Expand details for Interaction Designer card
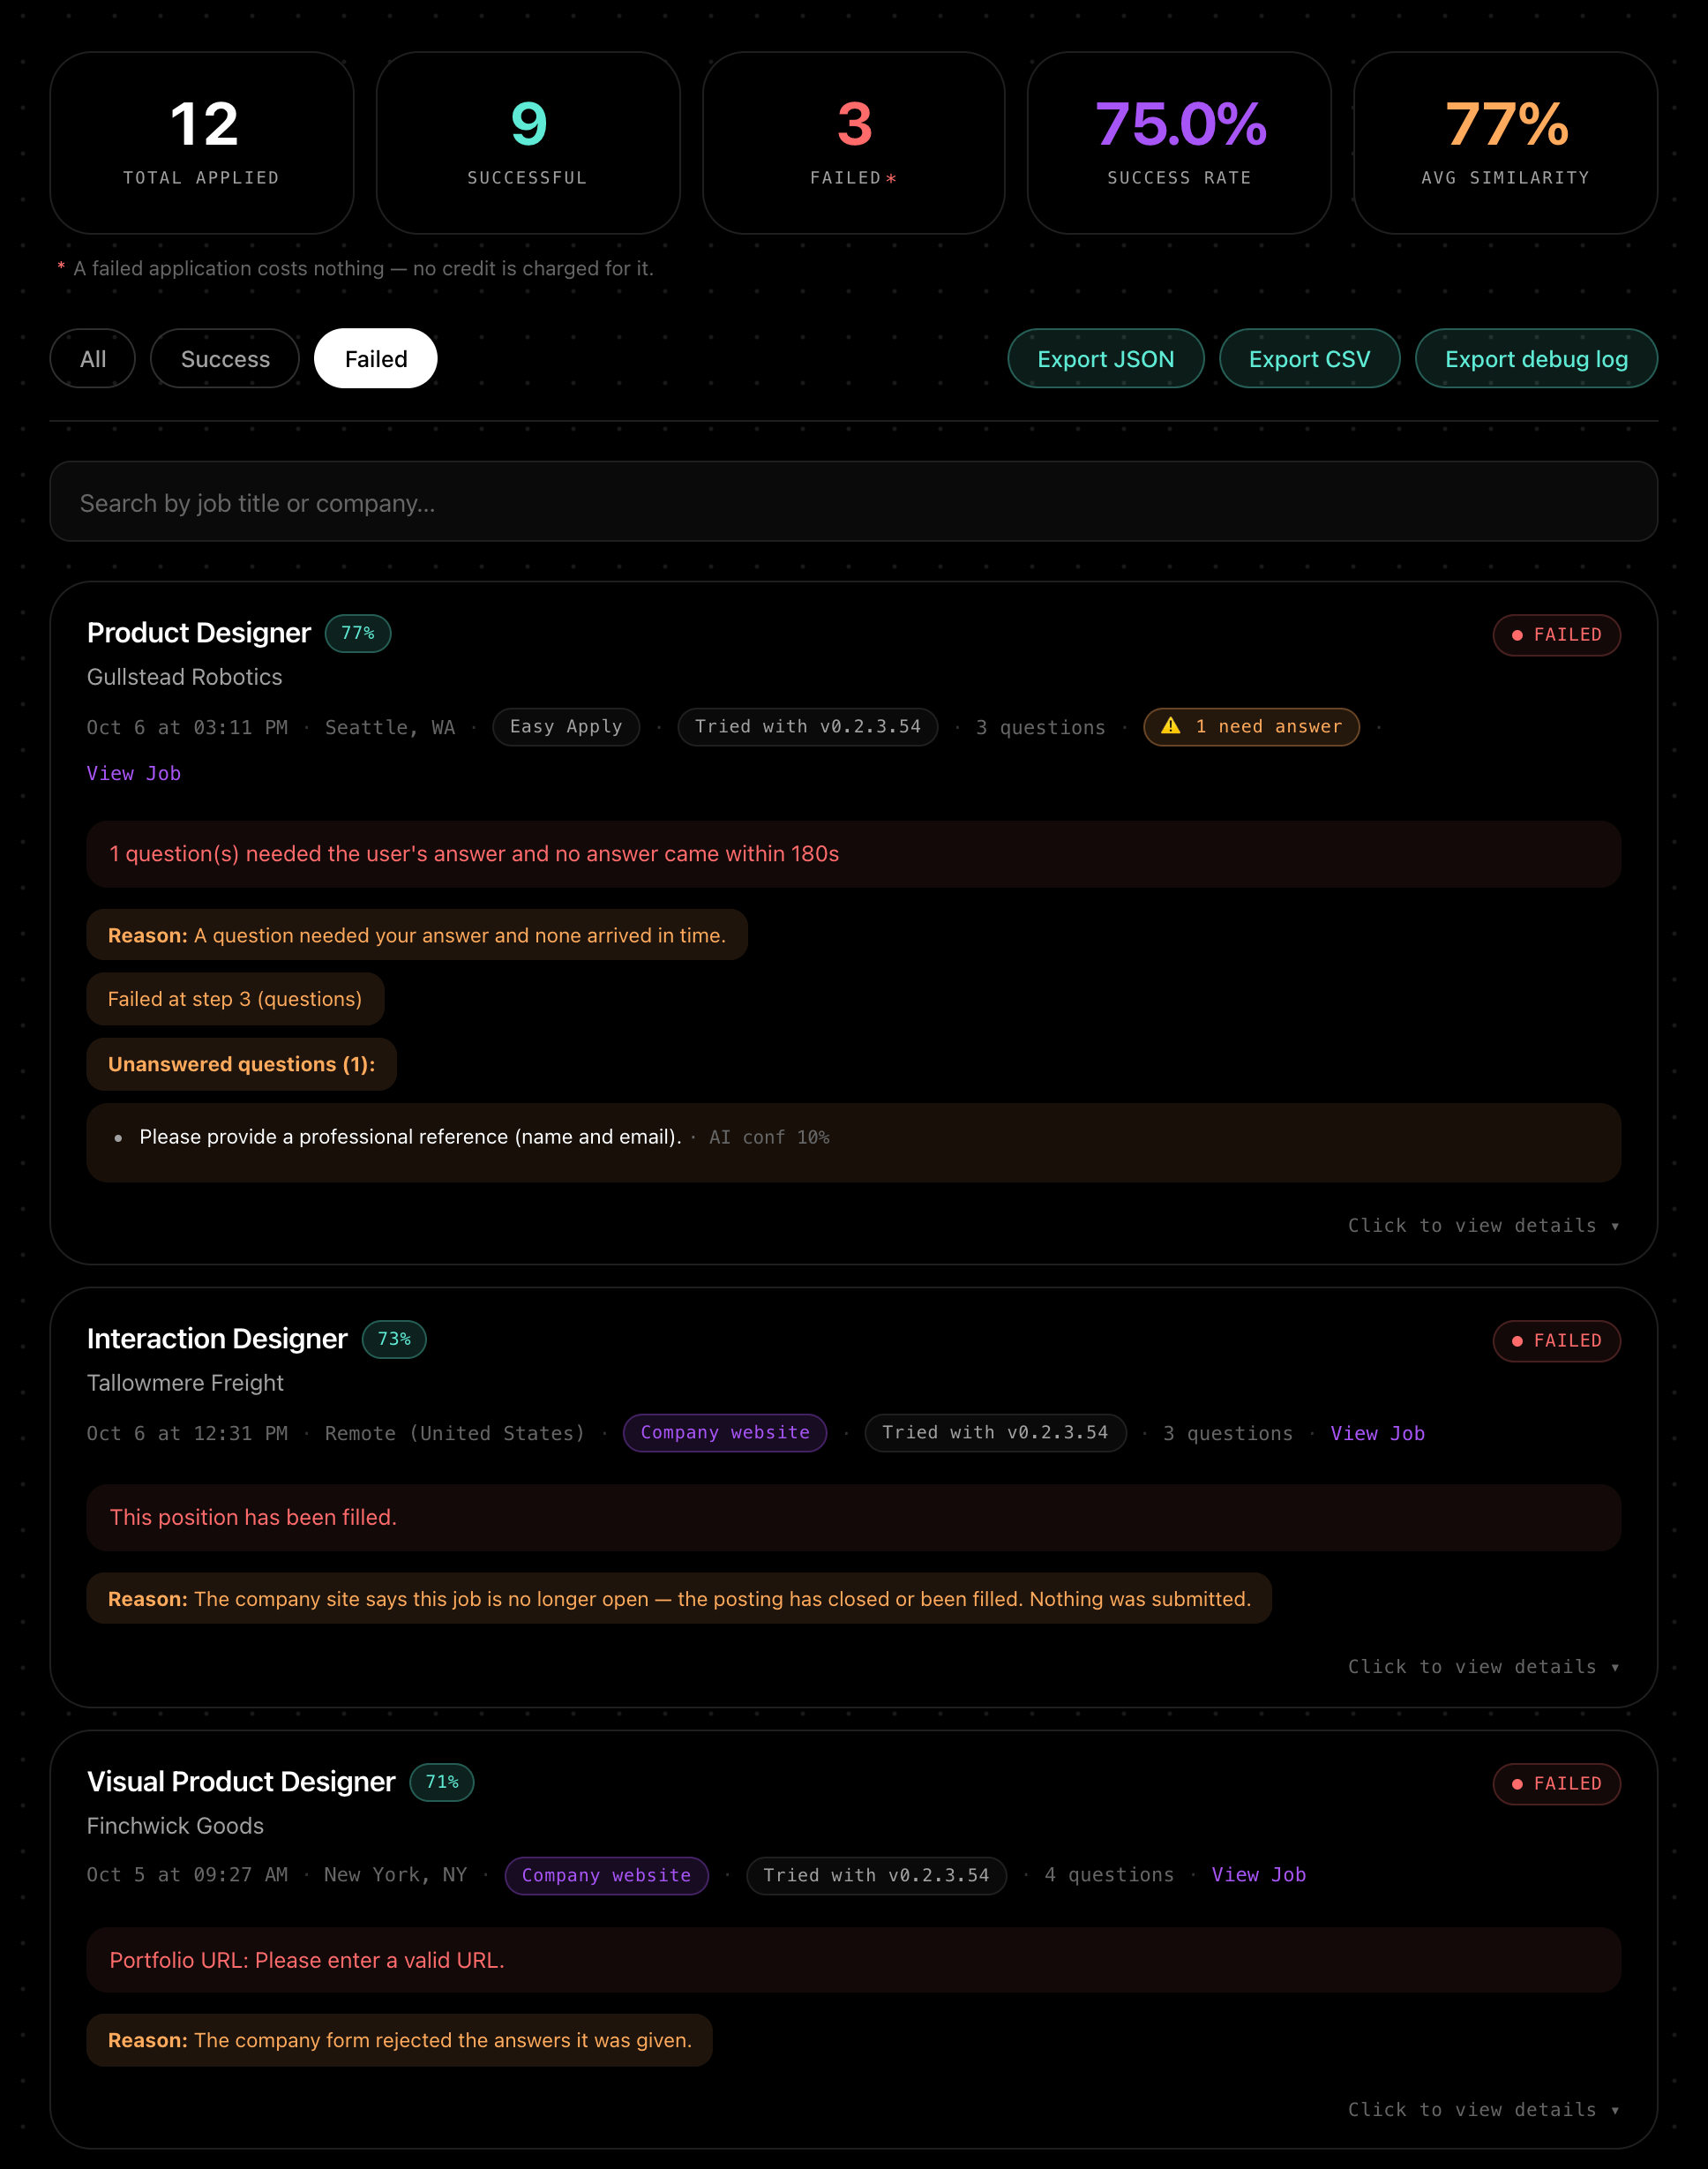 coord(1483,1666)
